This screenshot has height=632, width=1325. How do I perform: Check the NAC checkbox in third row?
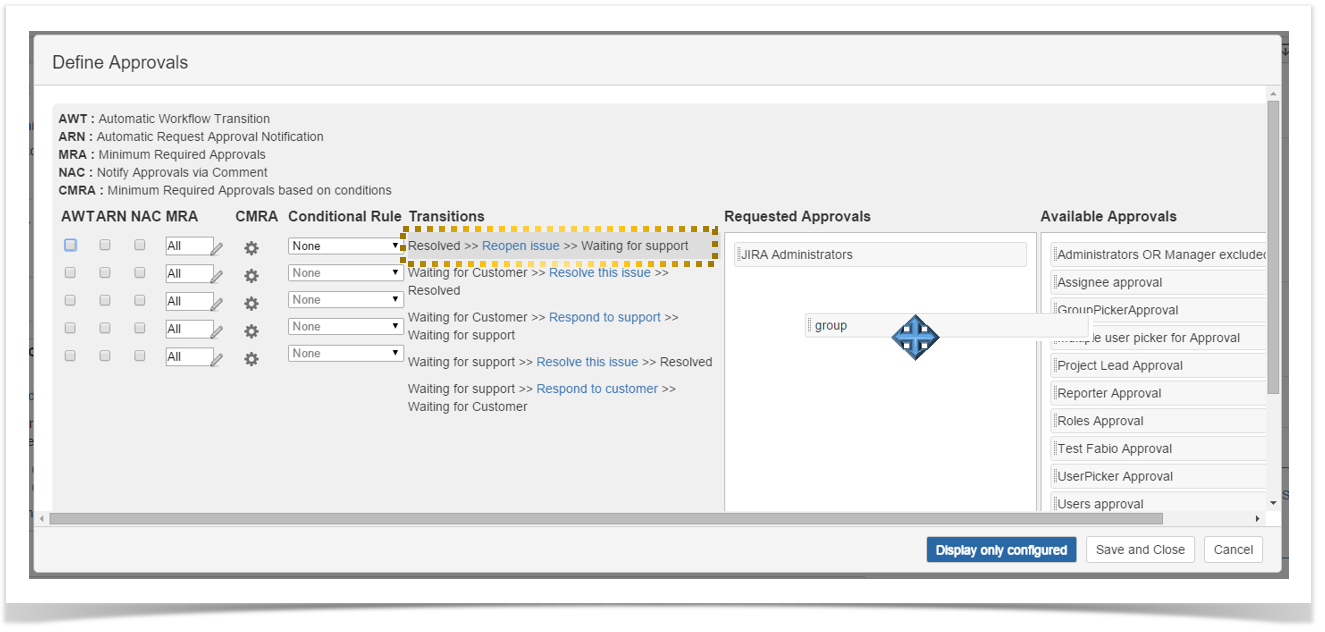pyautogui.click(x=140, y=300)
